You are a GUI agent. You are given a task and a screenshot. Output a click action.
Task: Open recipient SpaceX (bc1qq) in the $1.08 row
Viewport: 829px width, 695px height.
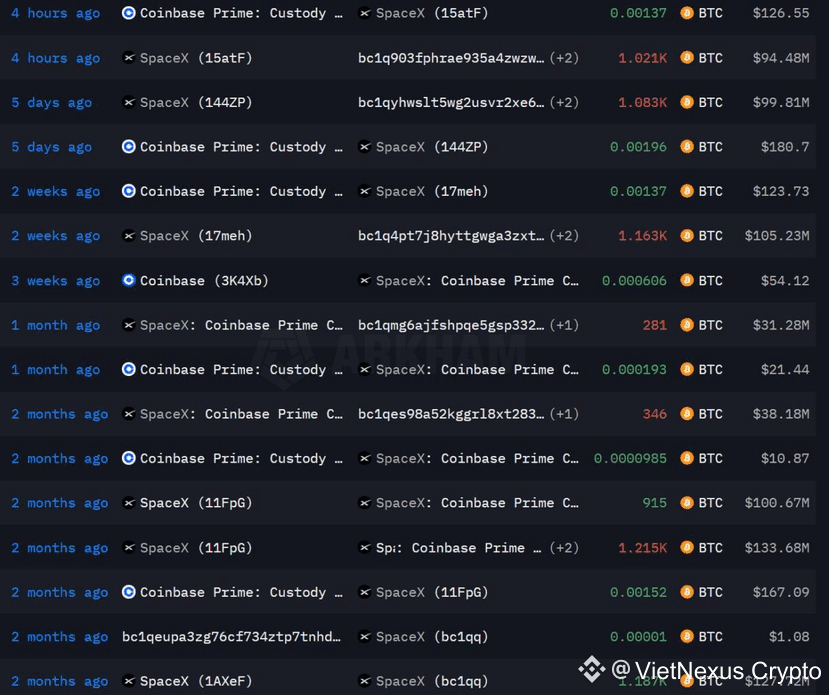click(432, 636)
